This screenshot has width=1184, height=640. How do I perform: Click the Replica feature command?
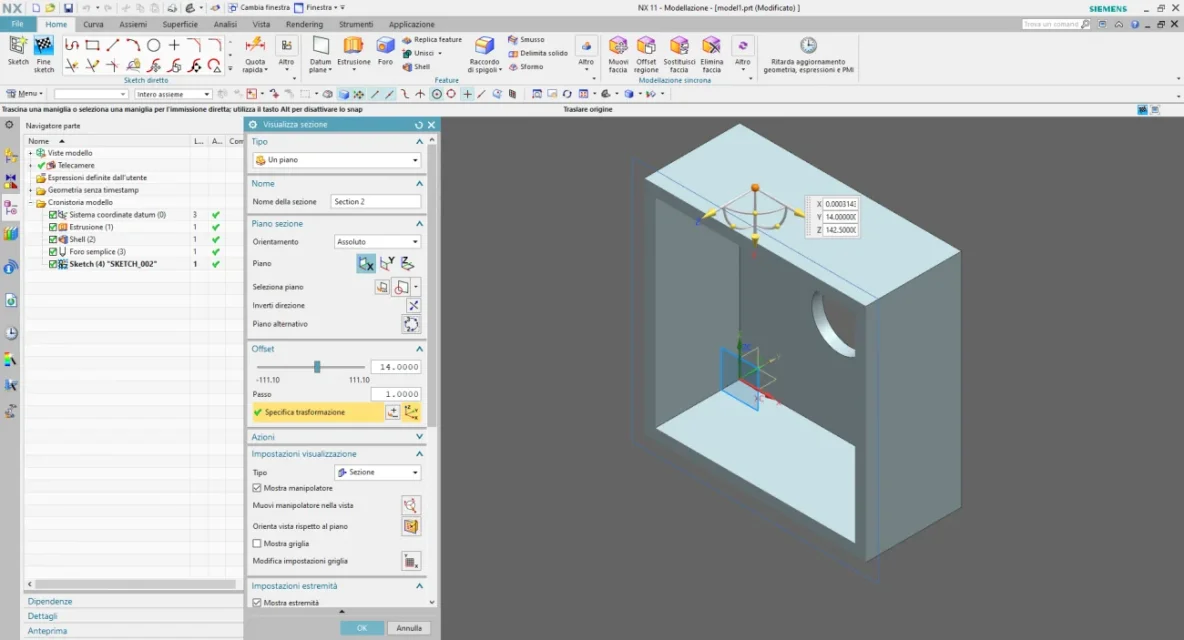(432, 39)
